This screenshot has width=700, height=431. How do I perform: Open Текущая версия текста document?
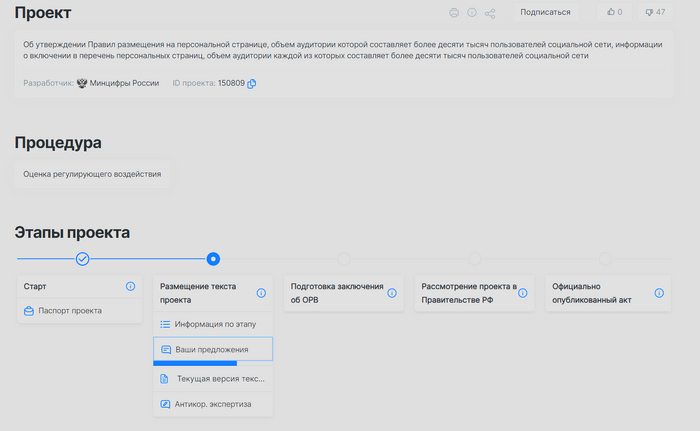point(213,379)
